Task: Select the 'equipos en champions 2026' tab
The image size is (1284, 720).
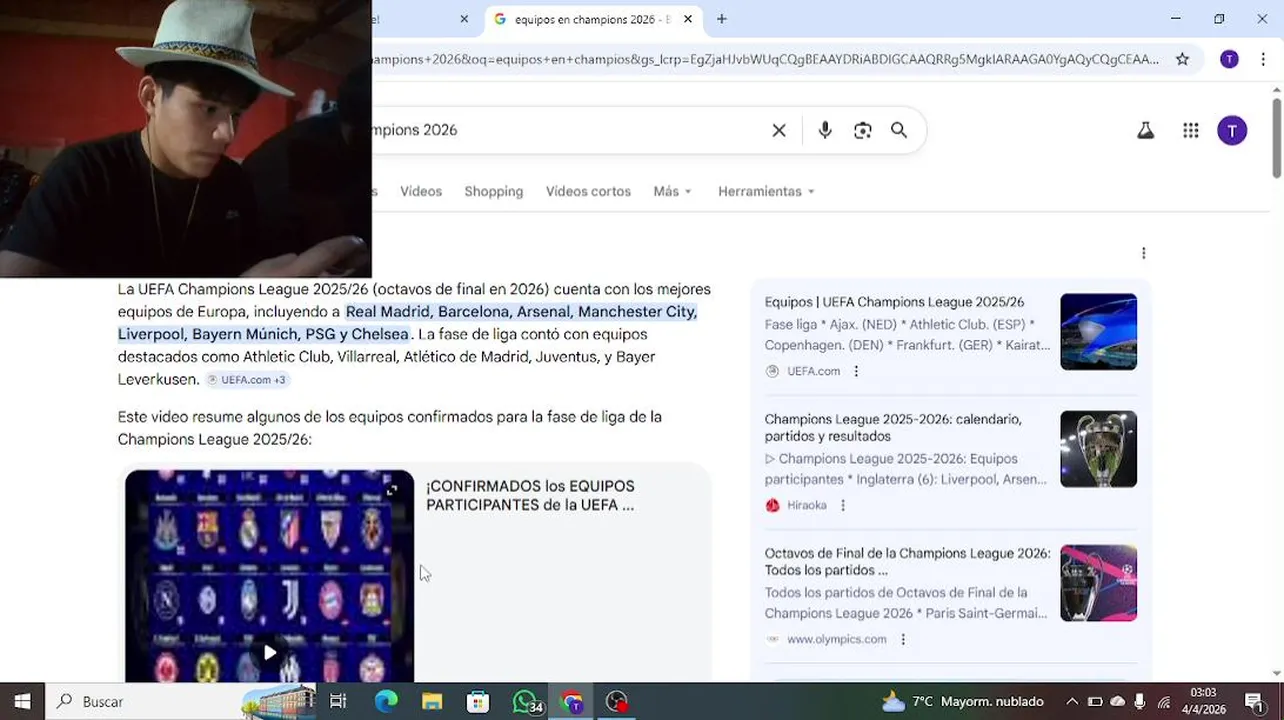Action: coord(592,19)
